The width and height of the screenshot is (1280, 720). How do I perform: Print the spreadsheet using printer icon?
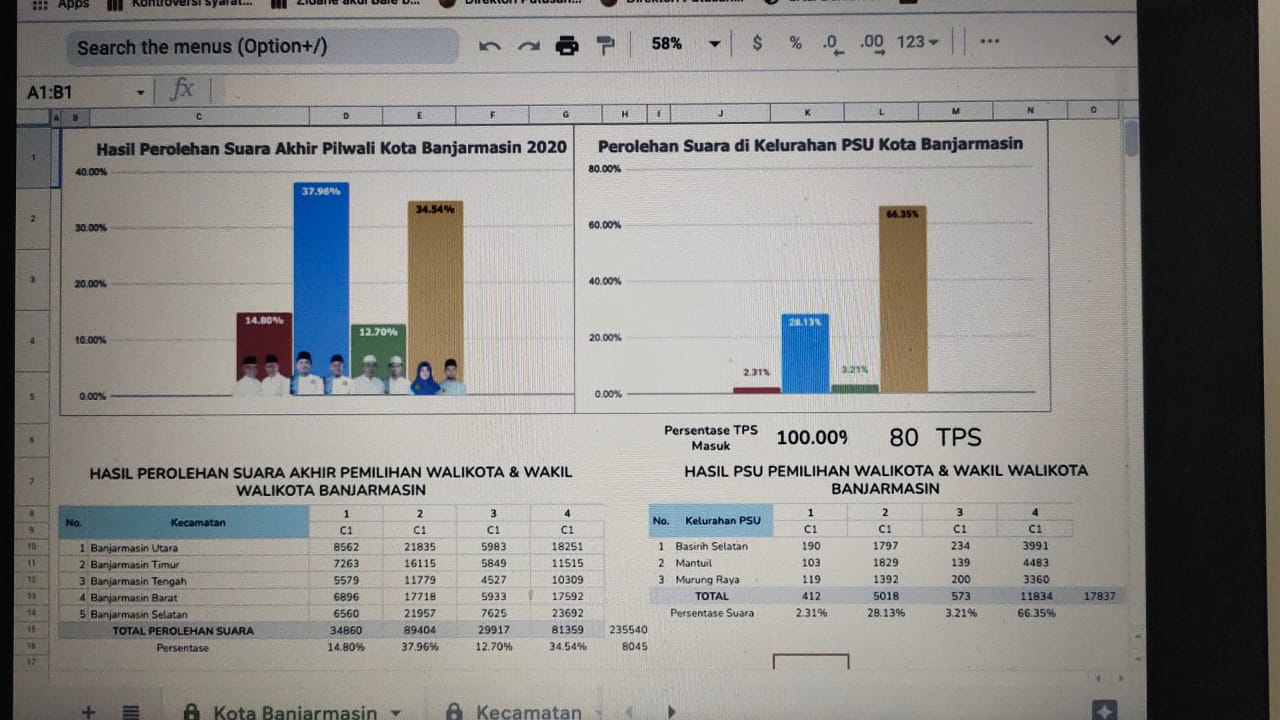[567, 45]
